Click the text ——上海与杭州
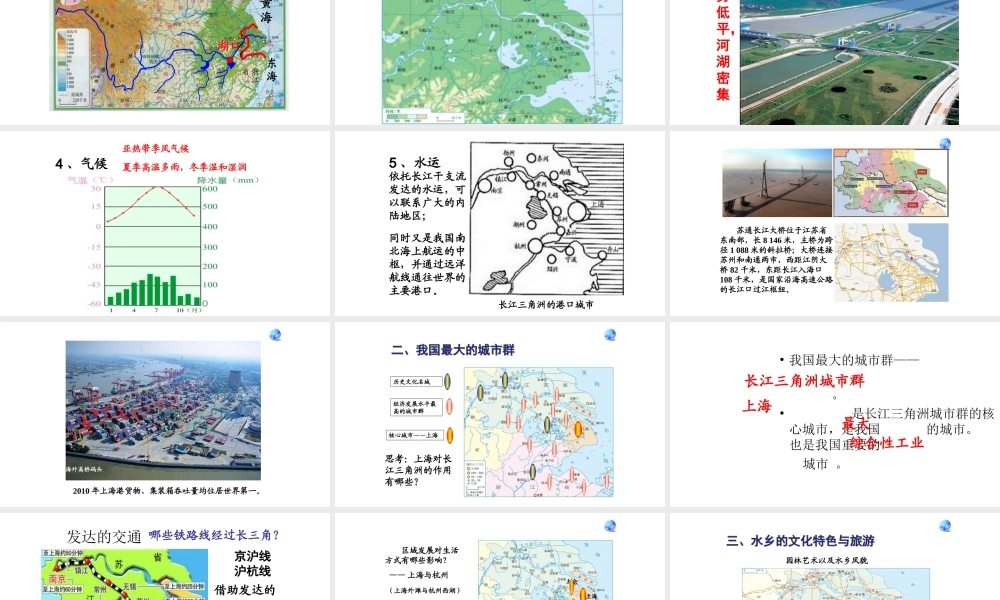This screenshot has width=1000, height=600. (x=418, y=575)
